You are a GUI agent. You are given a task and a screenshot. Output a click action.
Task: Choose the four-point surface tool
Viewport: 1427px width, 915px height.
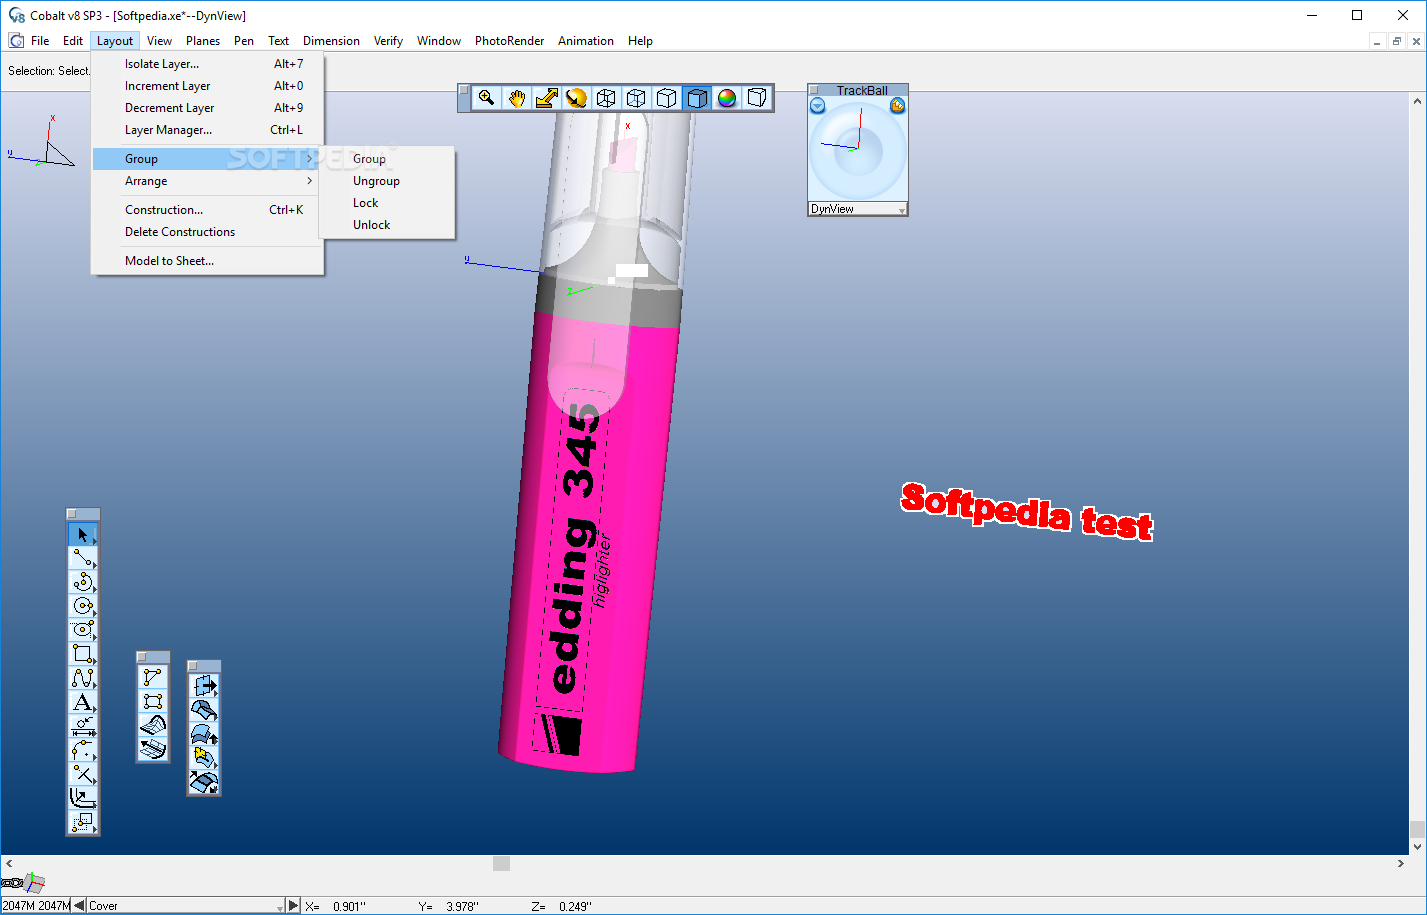[x=153, y=701]
